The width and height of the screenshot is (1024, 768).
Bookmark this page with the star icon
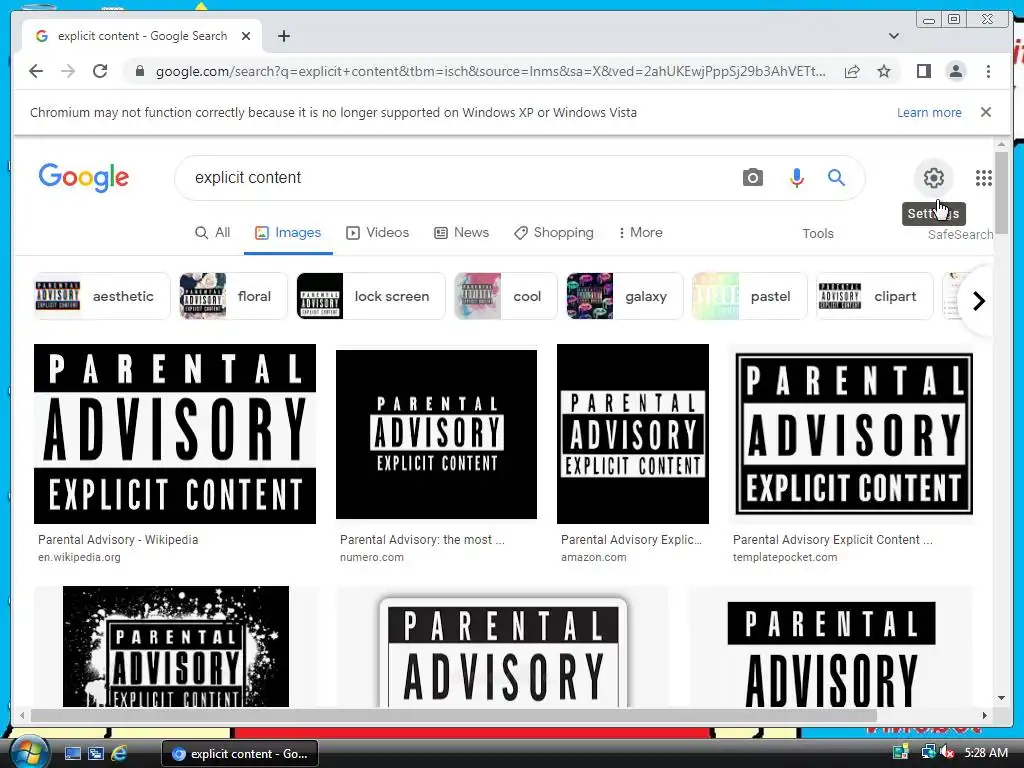pyautogui.click(x=884, y=71)
